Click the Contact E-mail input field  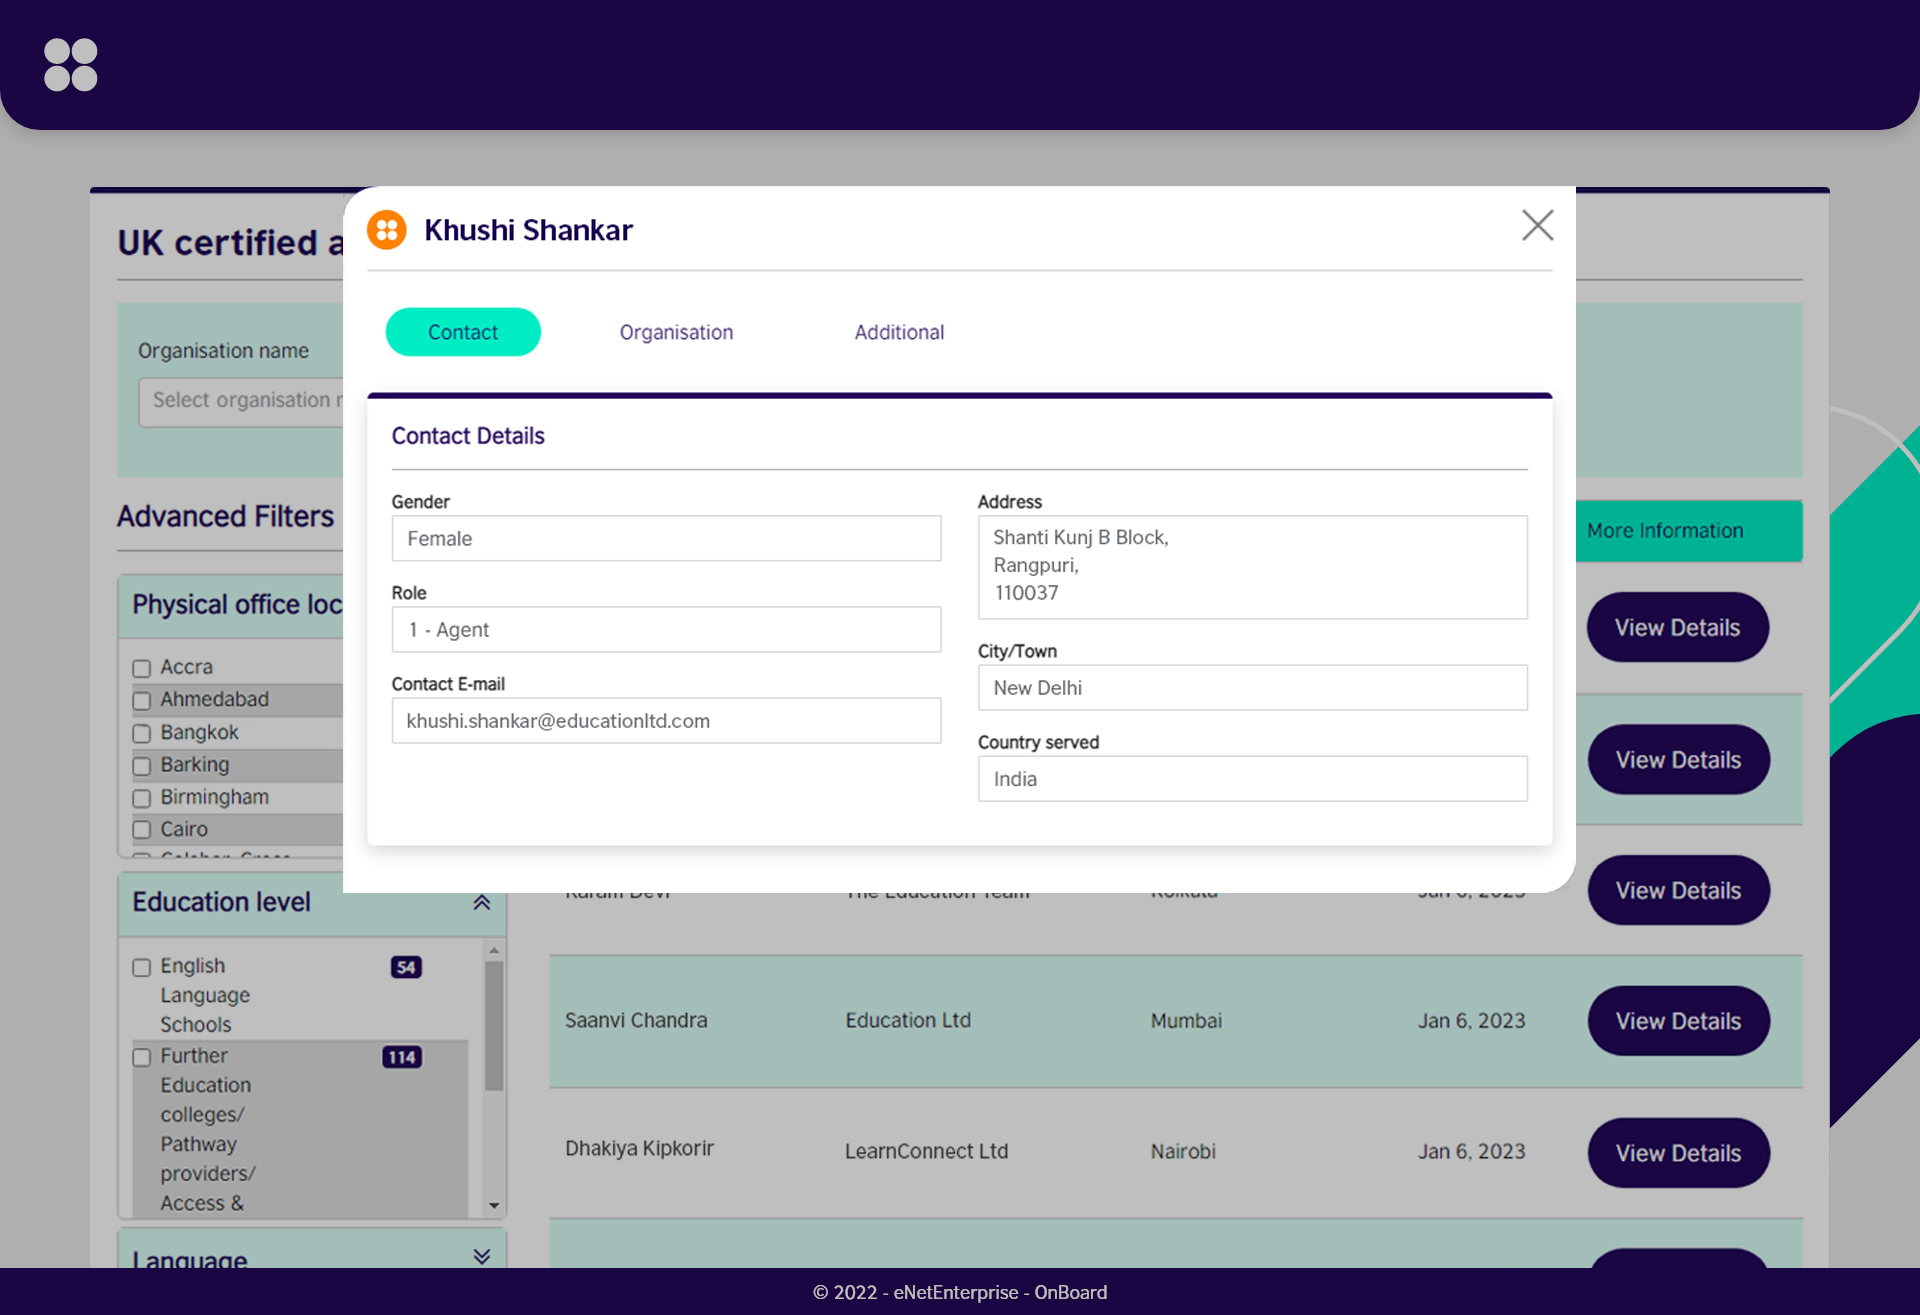[665, 720]
